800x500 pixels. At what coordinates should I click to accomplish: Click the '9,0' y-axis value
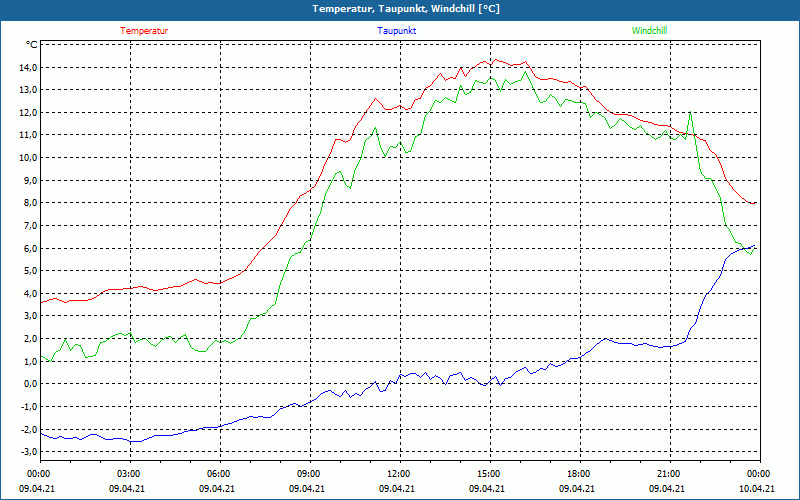[30, 180]
